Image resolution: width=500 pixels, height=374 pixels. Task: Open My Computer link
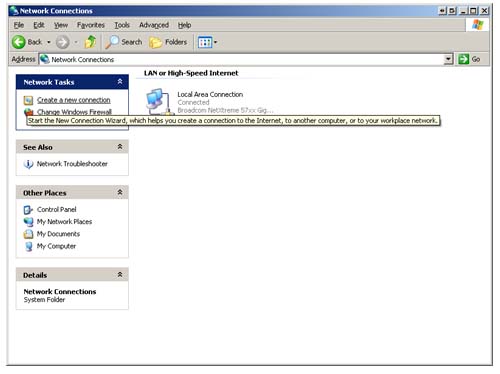[x=56, y=246]
